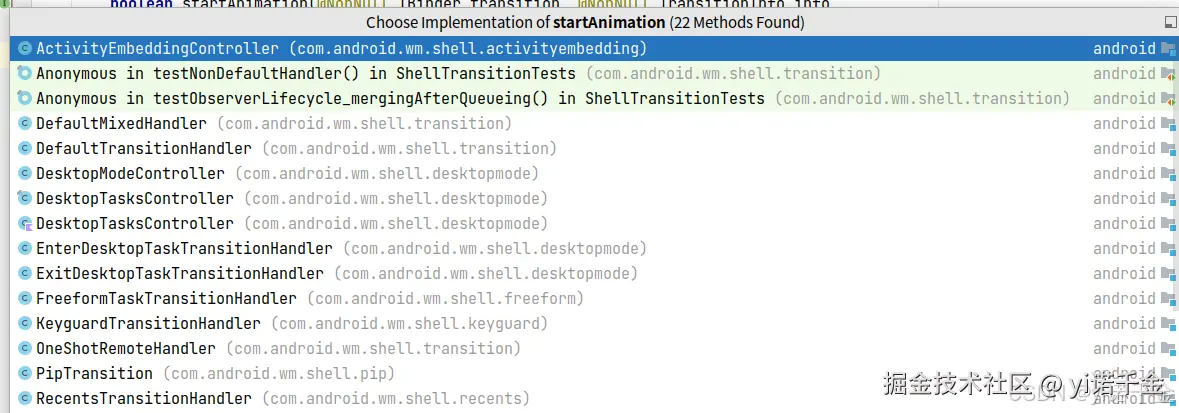Select RecentsTransitionHandler in the list

(143, 398)
